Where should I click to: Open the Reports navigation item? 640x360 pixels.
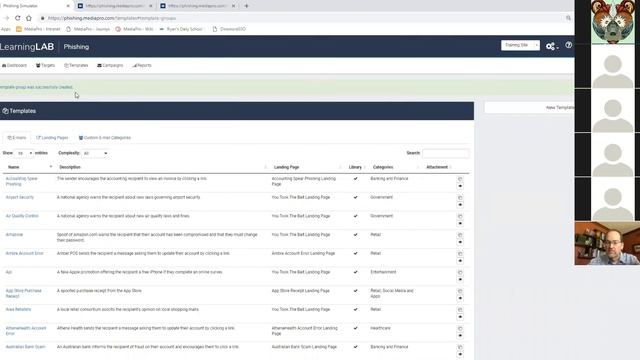pos(142,65)
